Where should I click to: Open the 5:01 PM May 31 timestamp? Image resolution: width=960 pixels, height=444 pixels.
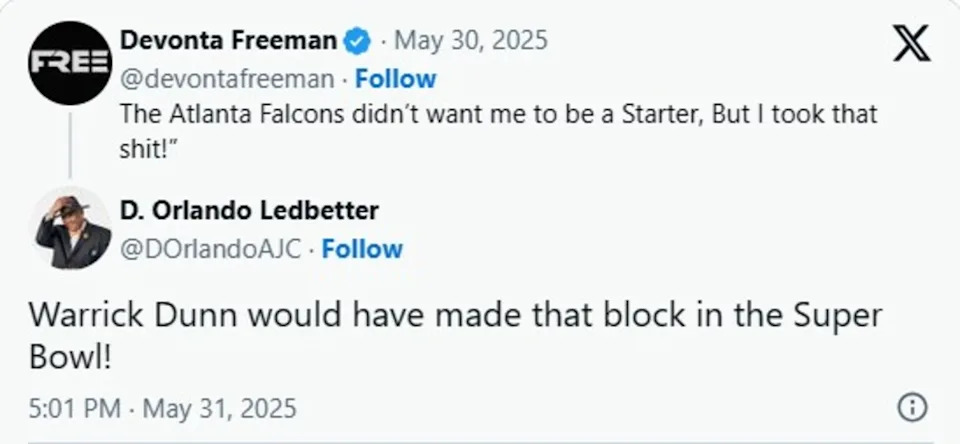pyautogui.click(x=162, y=408)
